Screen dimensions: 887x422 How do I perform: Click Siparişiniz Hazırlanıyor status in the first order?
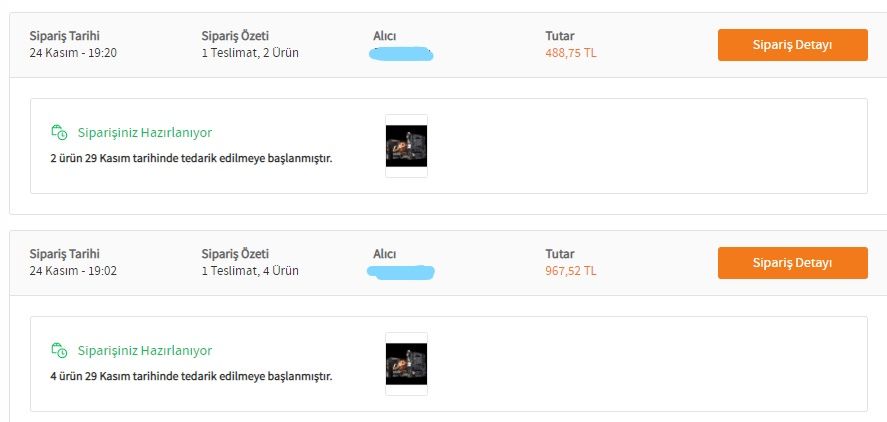pyautogui.click(x=144, y=133)
